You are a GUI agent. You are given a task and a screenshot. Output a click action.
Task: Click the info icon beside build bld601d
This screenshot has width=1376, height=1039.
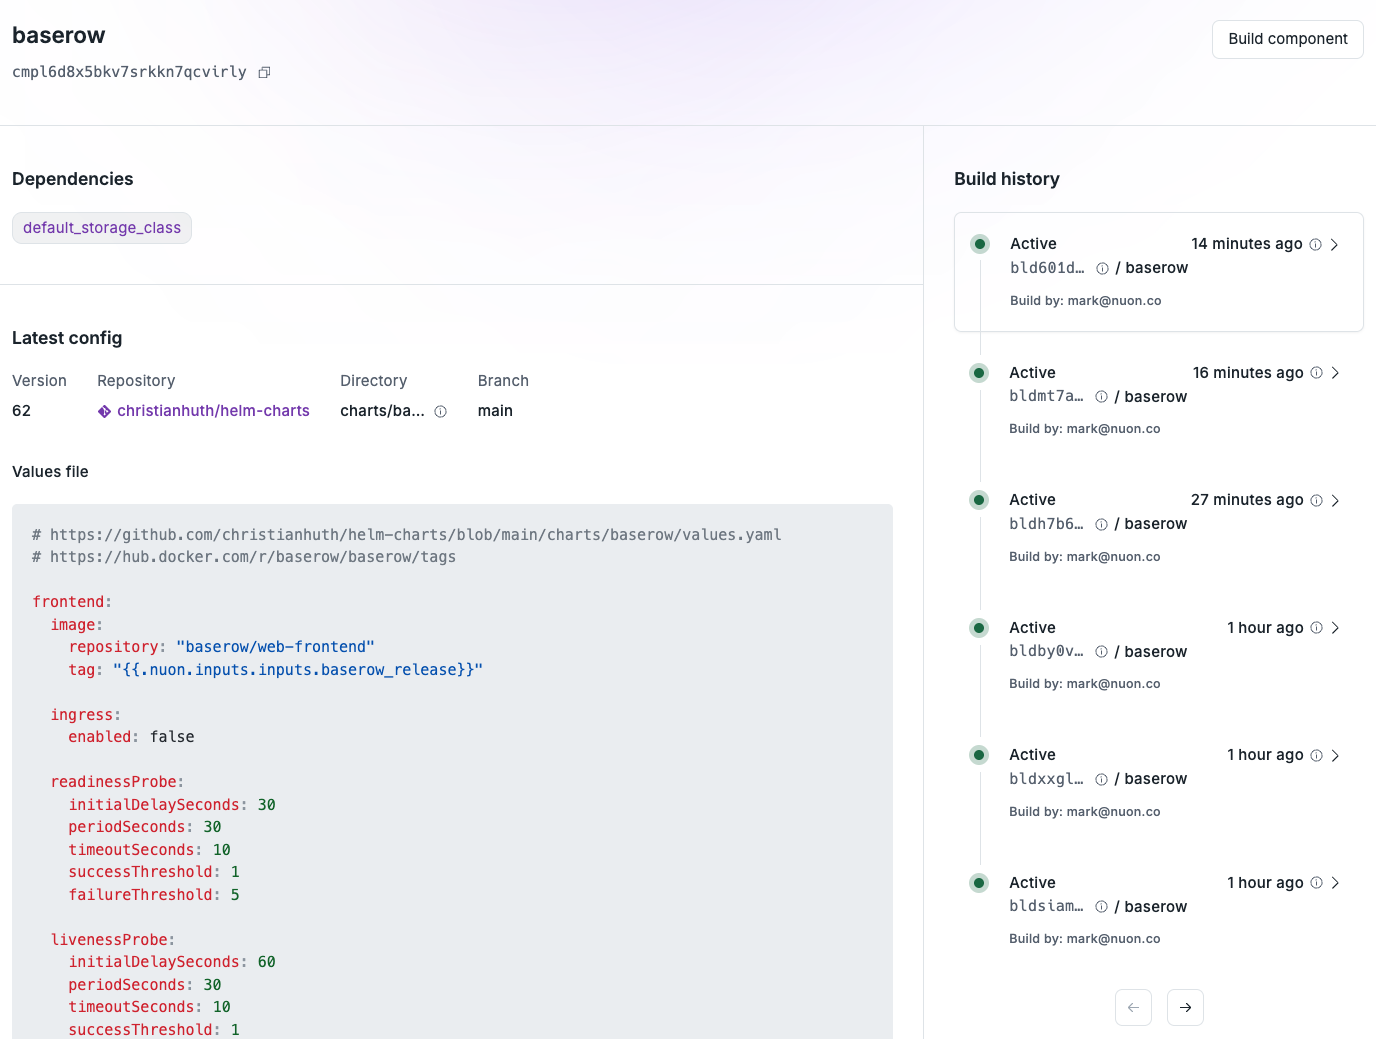[x=1101, y=268]
